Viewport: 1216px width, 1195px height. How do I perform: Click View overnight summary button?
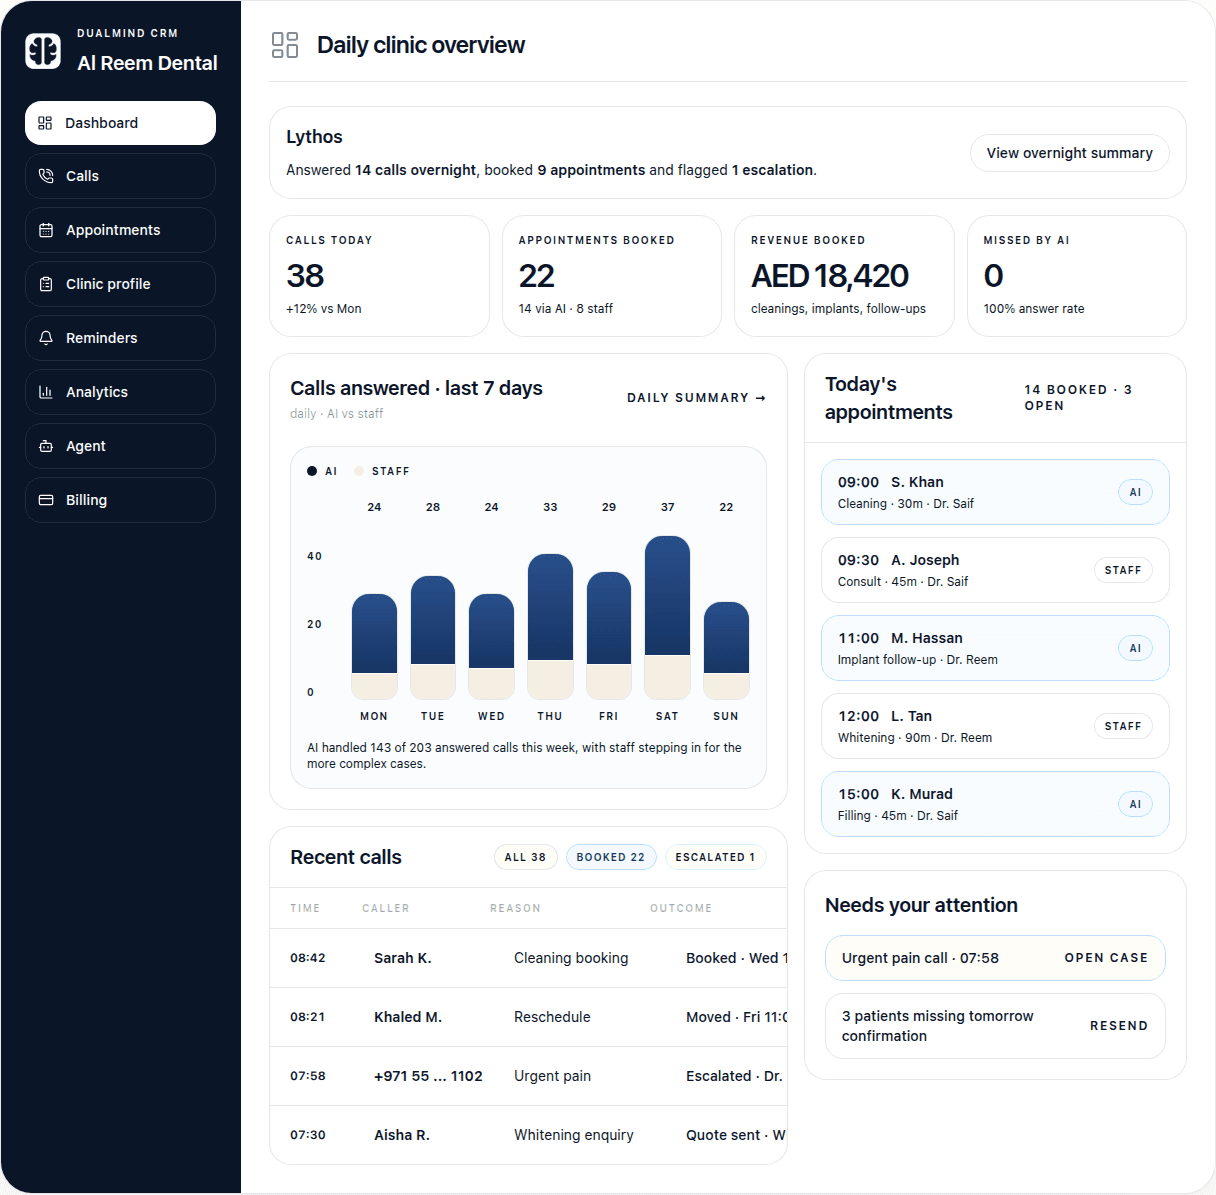point(1069,153)
